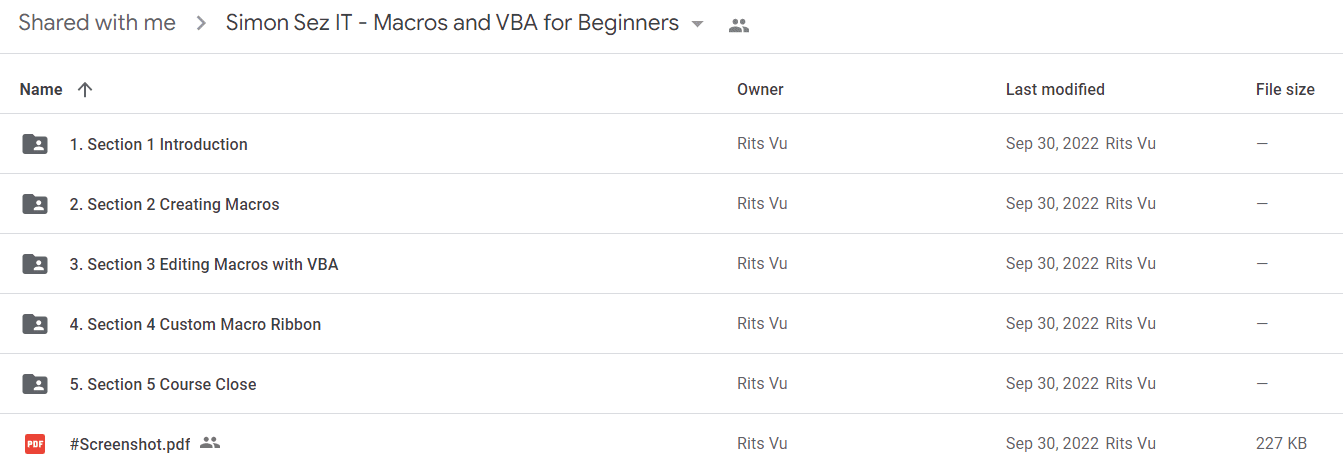This screenshot has width=1343, height=469.
Task: Click the Owner column header
Action: [760, 89]
